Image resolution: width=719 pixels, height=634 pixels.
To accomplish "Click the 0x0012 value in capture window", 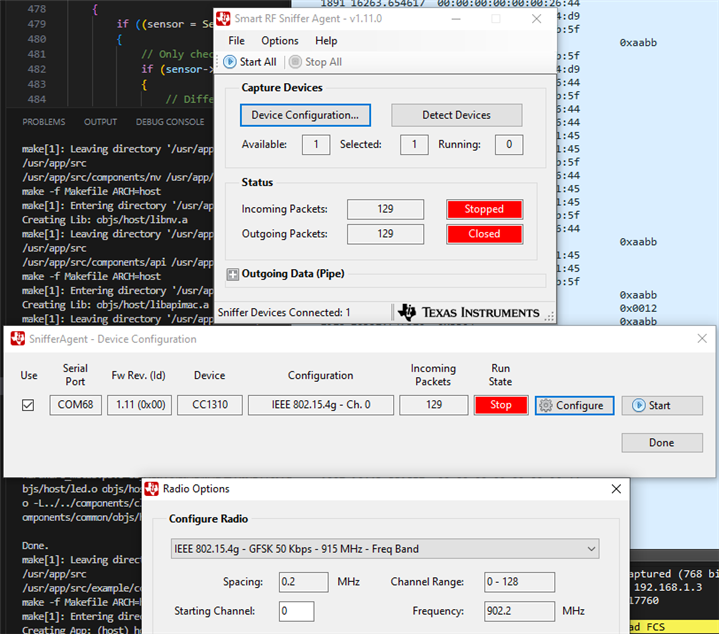I will coord(638,309).
